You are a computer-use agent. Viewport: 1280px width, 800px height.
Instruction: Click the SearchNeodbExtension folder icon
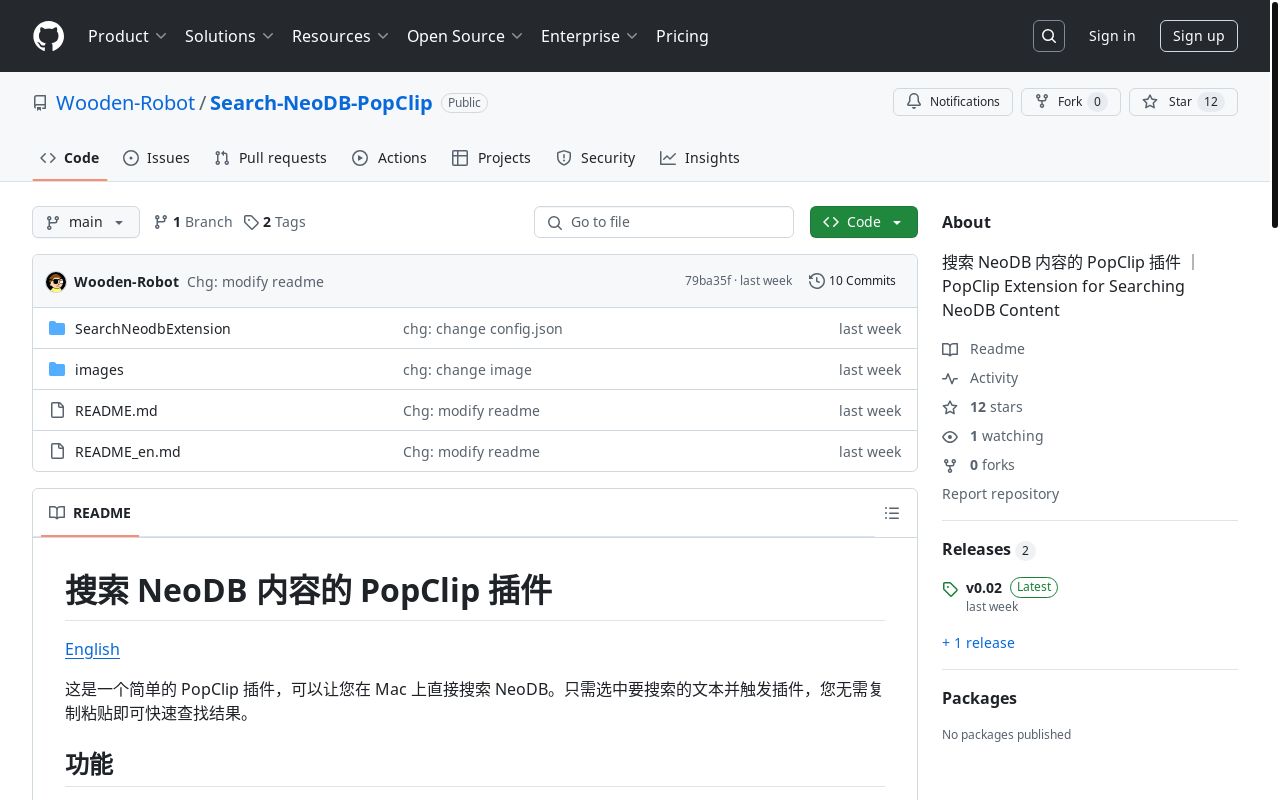(57, 328)
